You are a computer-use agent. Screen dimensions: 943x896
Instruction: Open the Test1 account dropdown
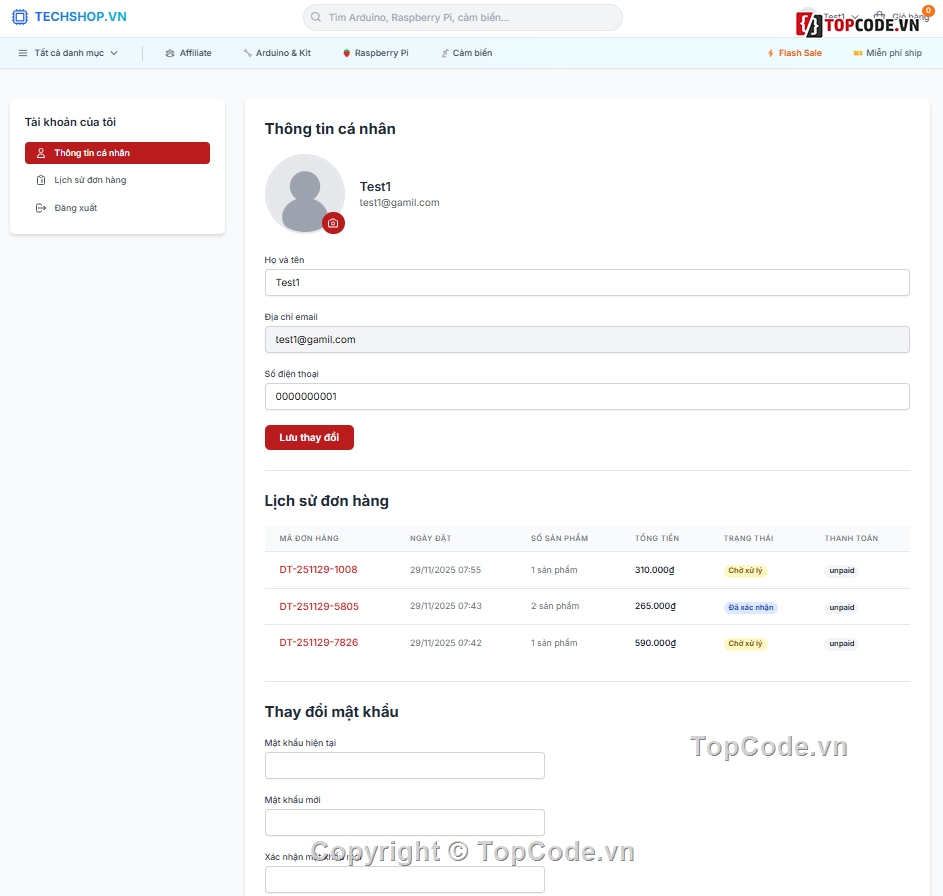836,15
